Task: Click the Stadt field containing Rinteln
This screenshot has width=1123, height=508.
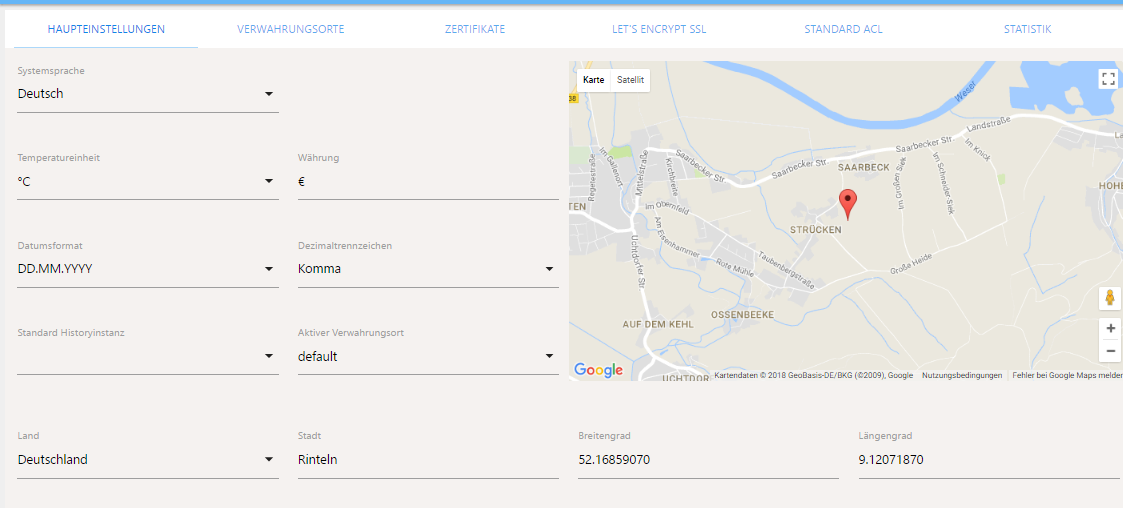Action: 428,459
